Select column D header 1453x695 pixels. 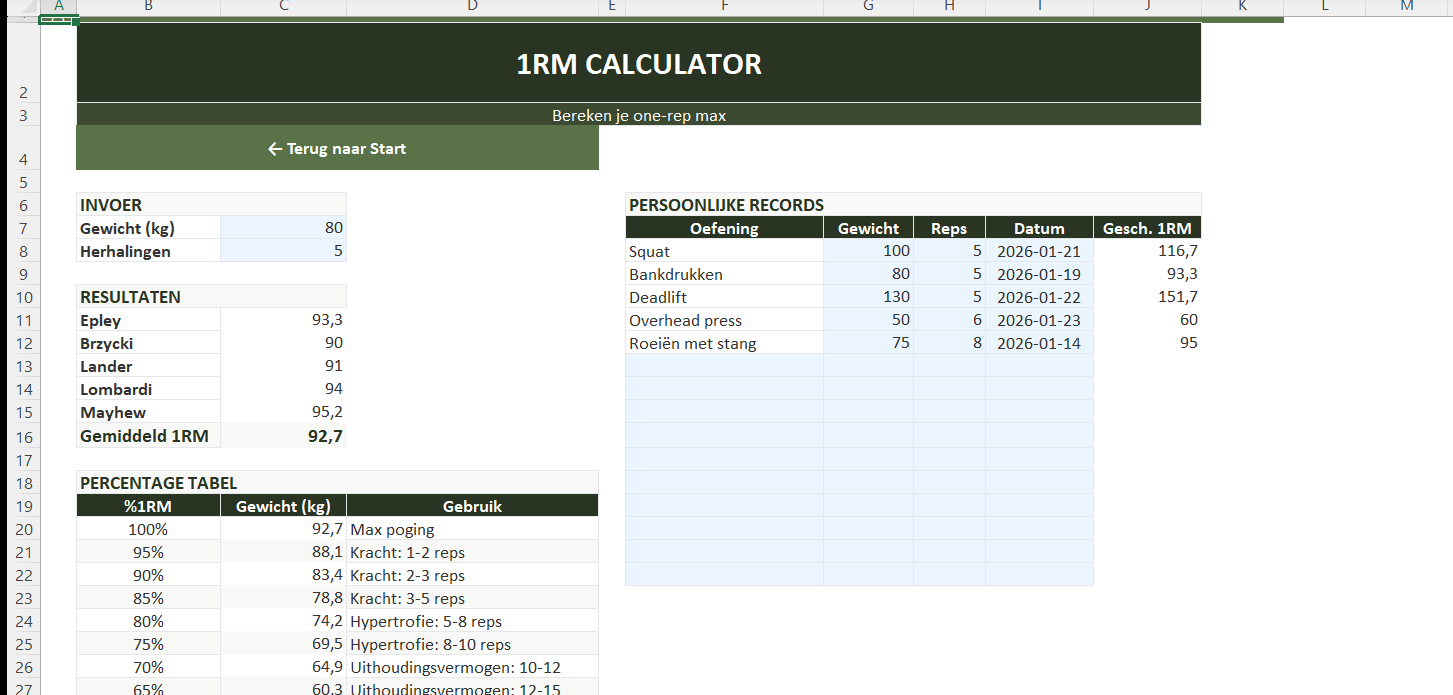(472, 7)
